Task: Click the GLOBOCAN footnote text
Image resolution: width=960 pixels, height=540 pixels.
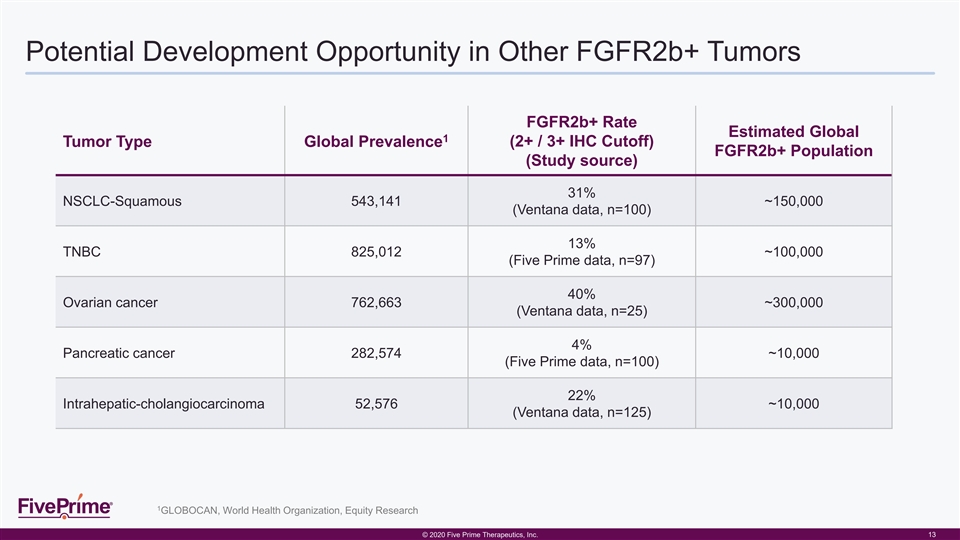Action: (x=288, y=511)
